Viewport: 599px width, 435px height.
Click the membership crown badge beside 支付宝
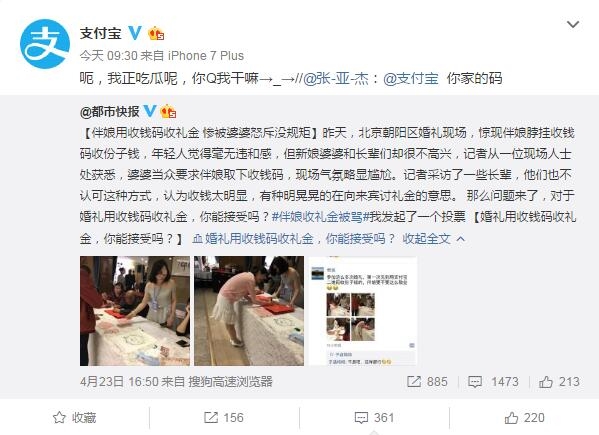[x=156, y=34]
